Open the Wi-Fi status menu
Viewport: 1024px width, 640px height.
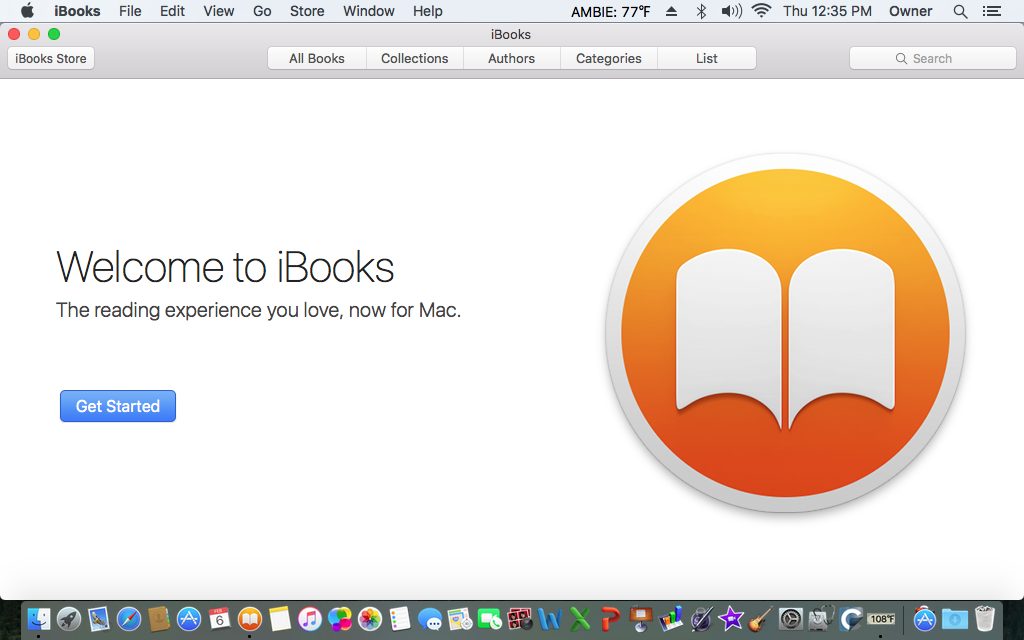(x=761, y=11)
